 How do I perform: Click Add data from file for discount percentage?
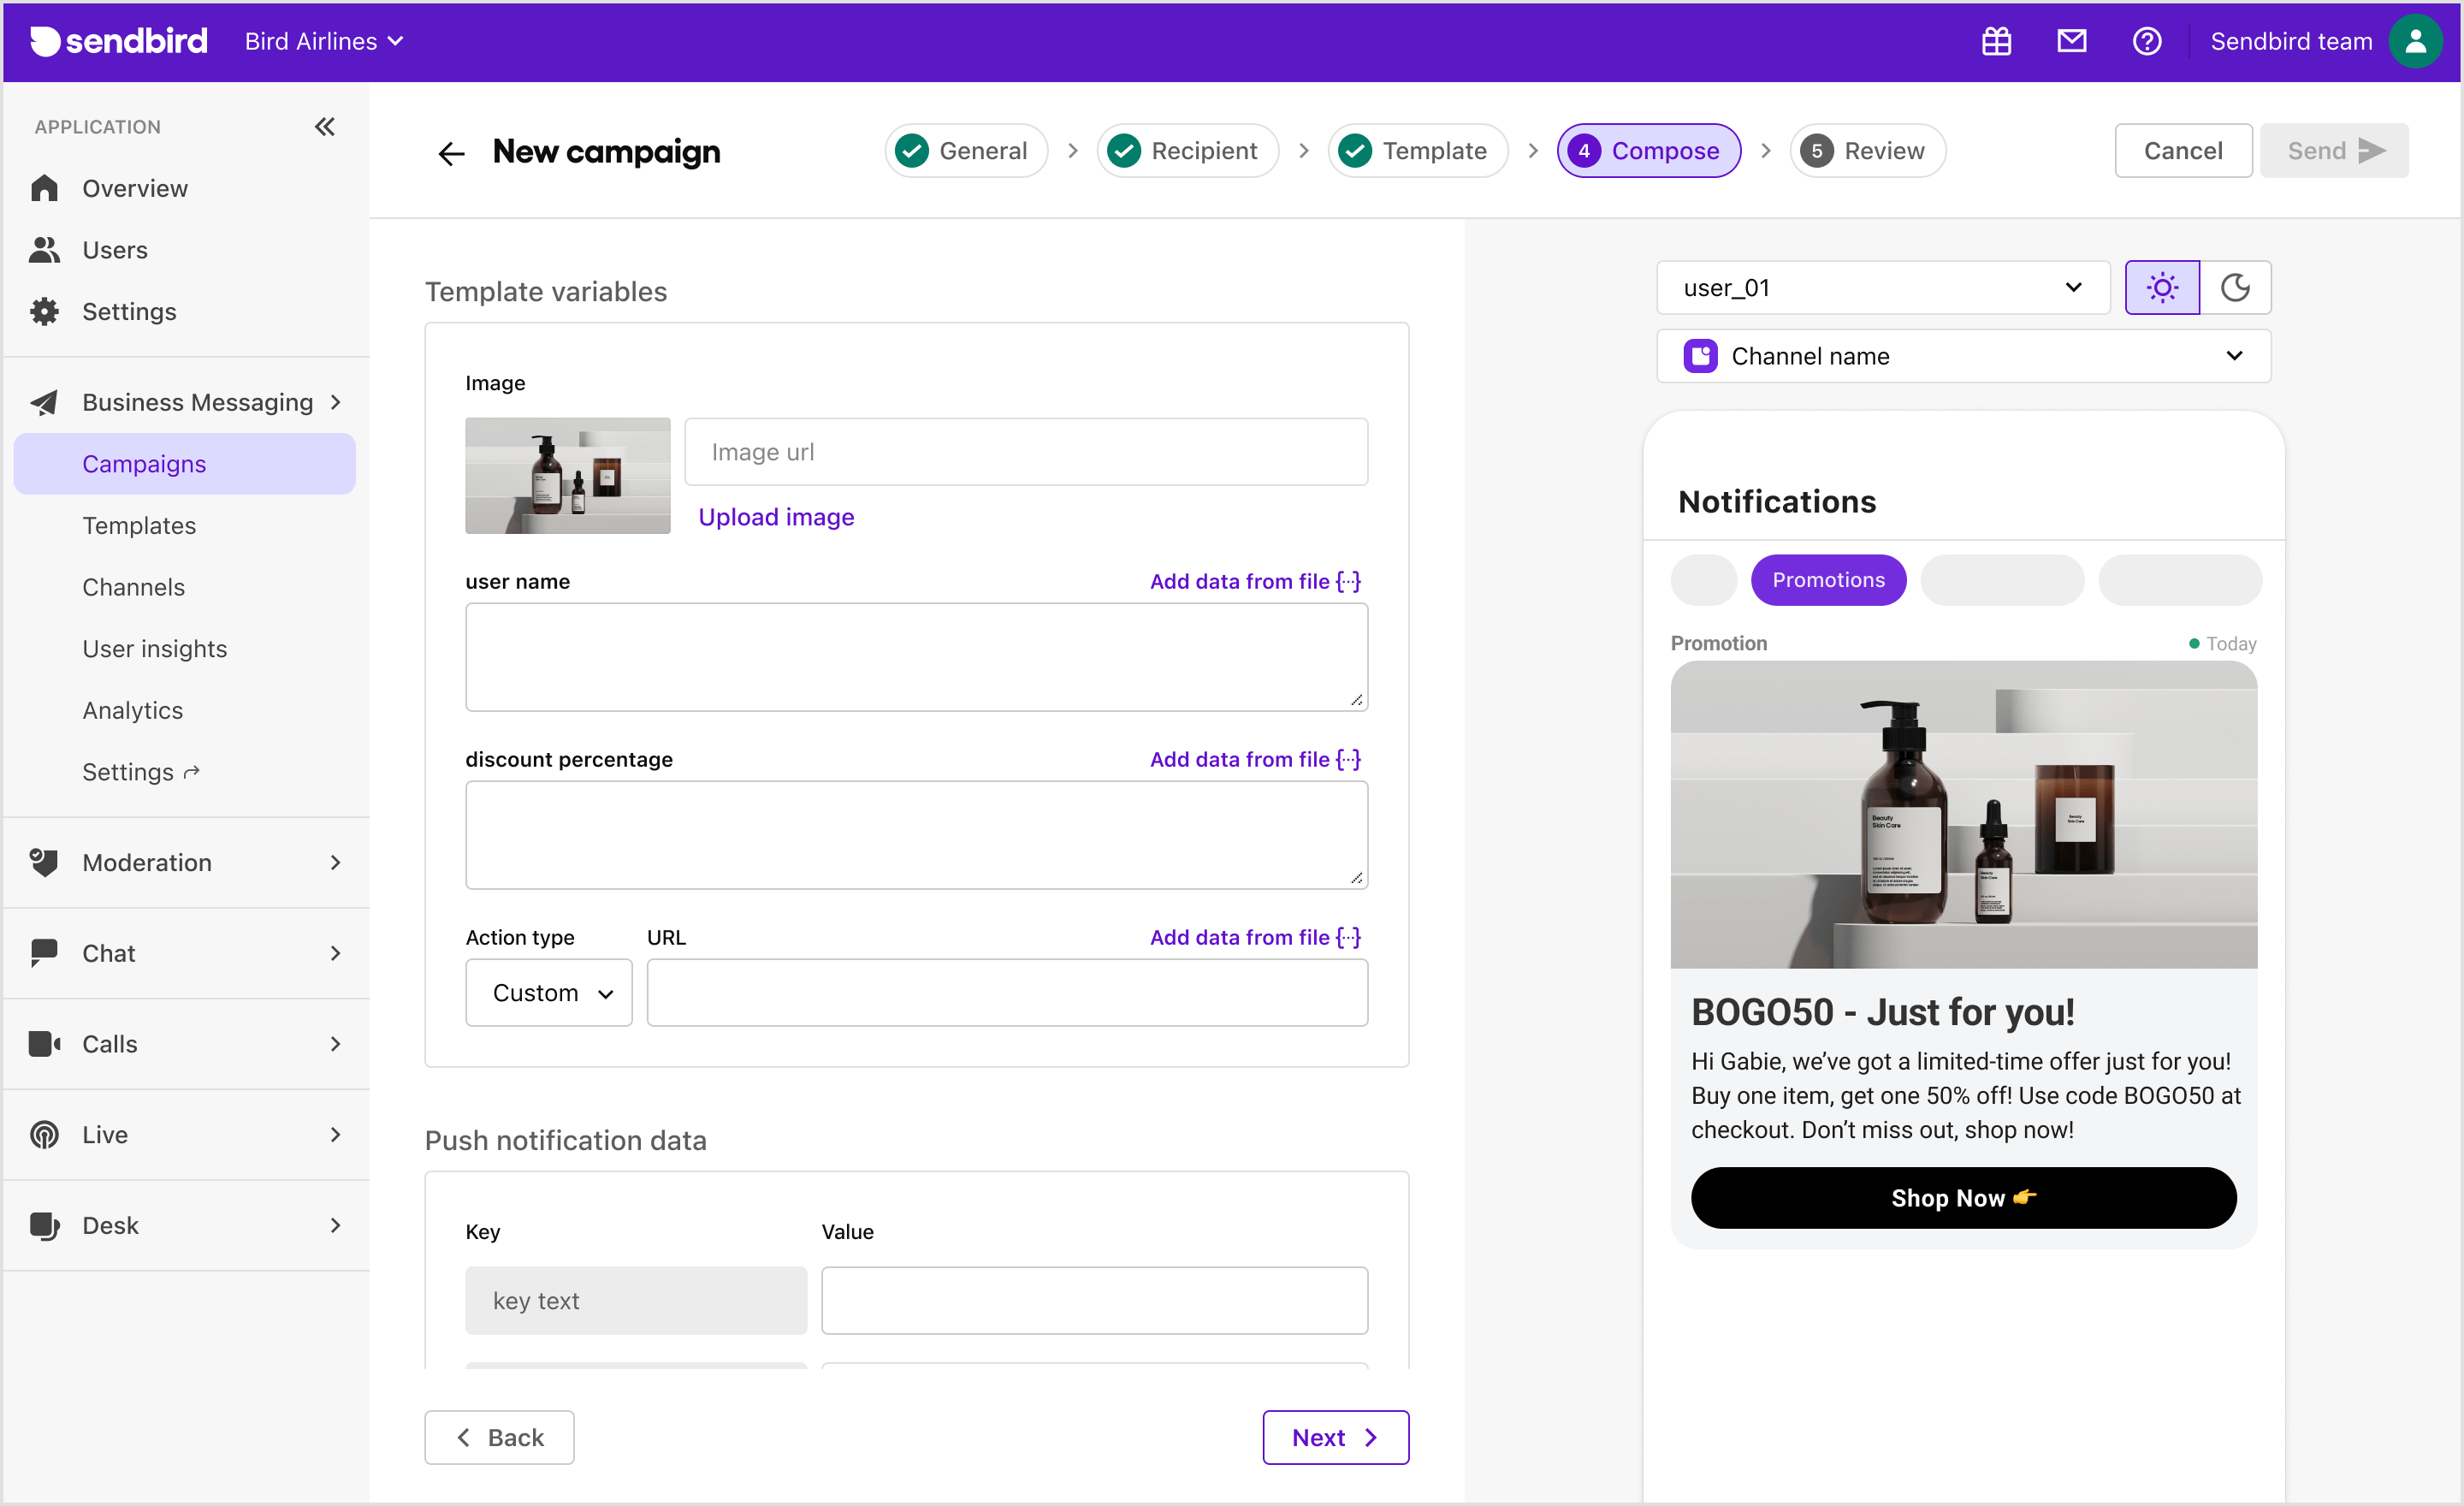(1255, 759)
